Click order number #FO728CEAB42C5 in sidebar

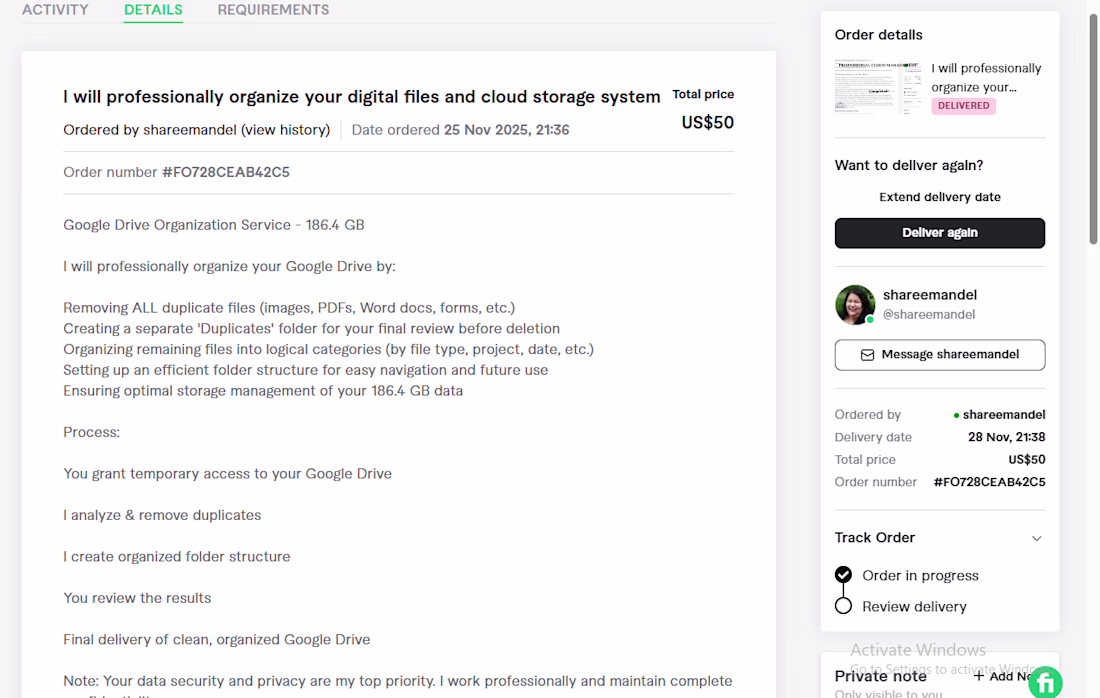pyautogui.click(x=989, y=482)
